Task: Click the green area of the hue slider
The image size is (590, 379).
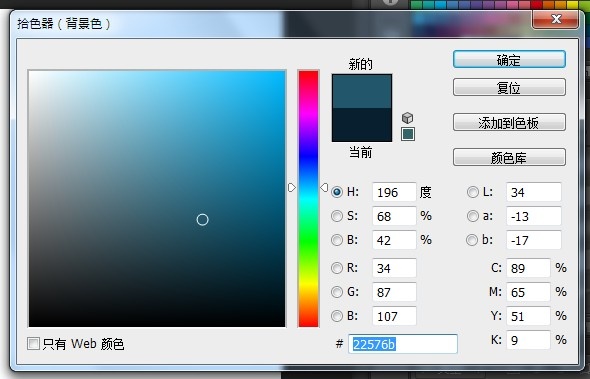Action: [309, 237]
